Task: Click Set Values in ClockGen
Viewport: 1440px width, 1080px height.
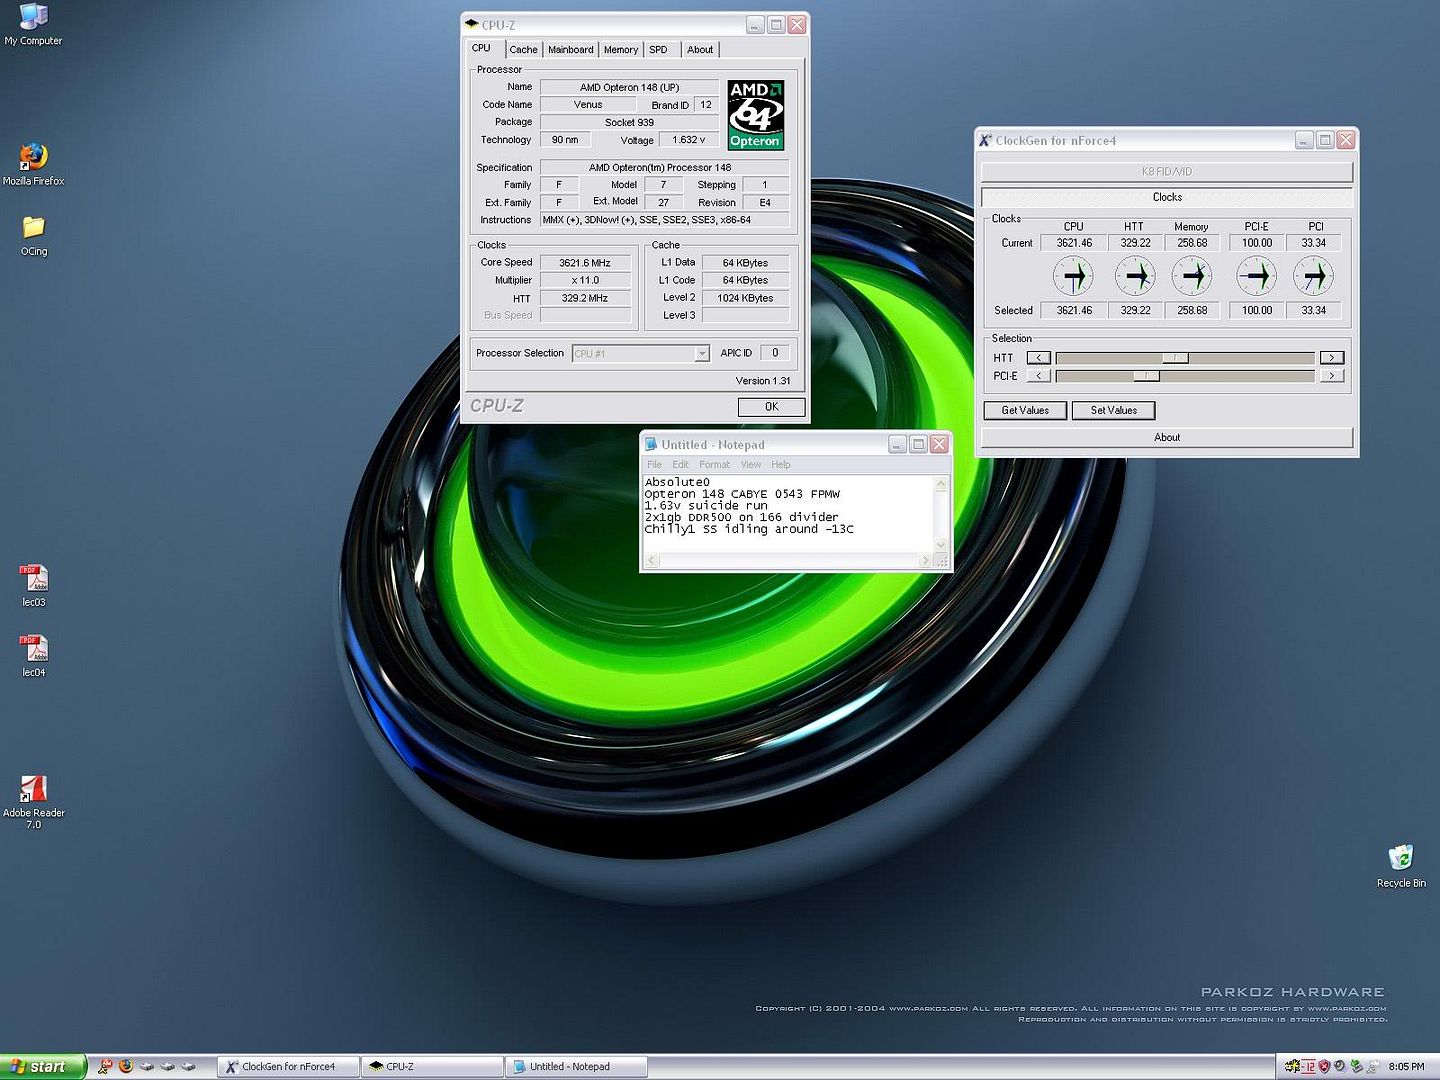Action: coord(1113,410)
